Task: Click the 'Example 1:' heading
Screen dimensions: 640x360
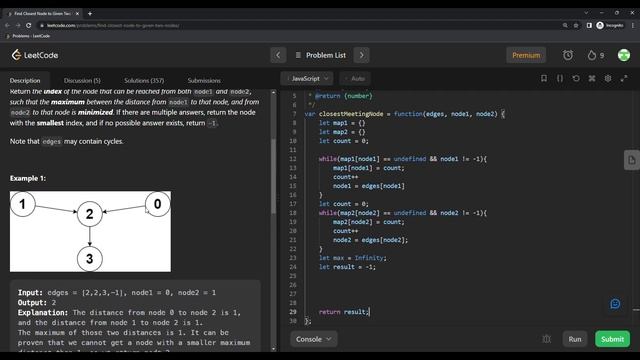Action: [28, 178]
